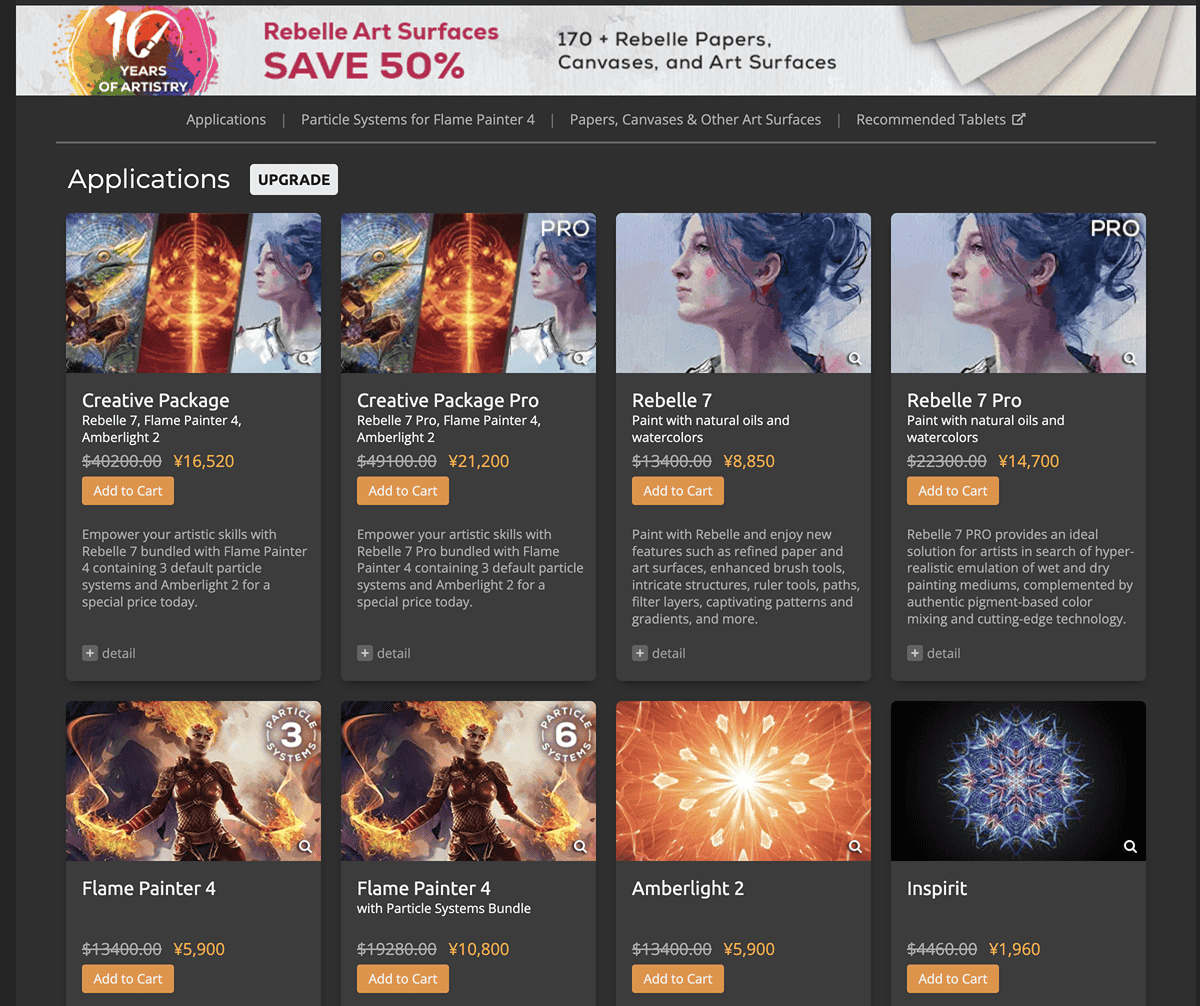View the Inspirit blue mandala thumbnail

1018,781
